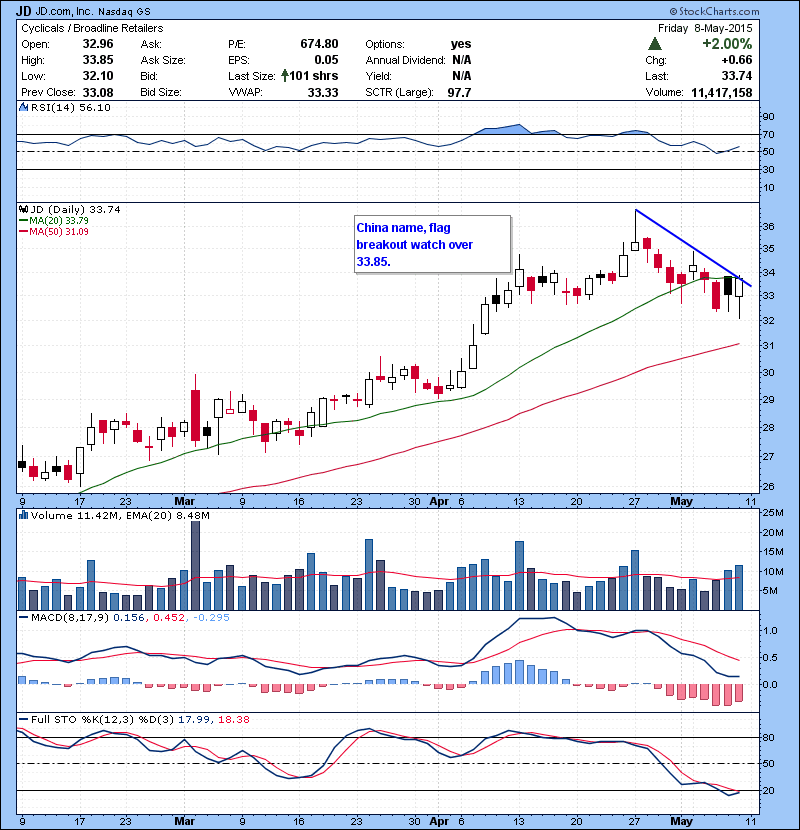Open the StockCharts.com copyright link
This screenshot has height=830, width=800.
(714, 11)
